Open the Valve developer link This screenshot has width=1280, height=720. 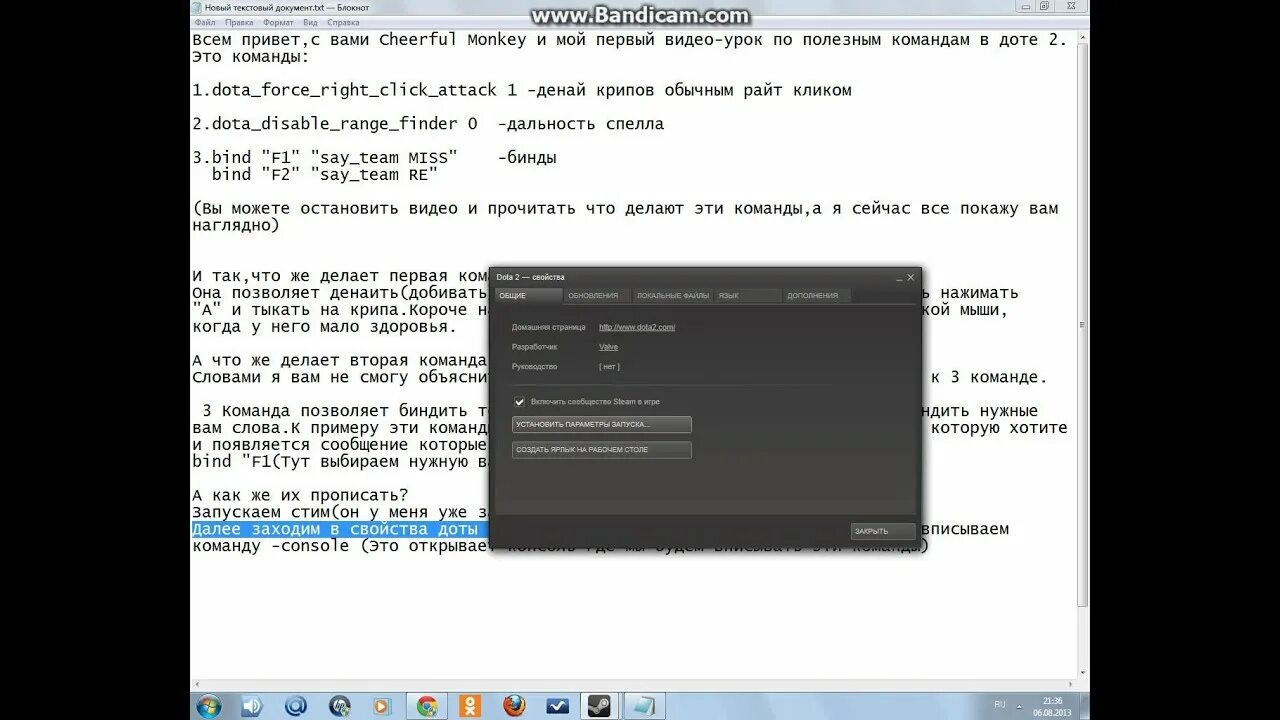coord(608,347)
